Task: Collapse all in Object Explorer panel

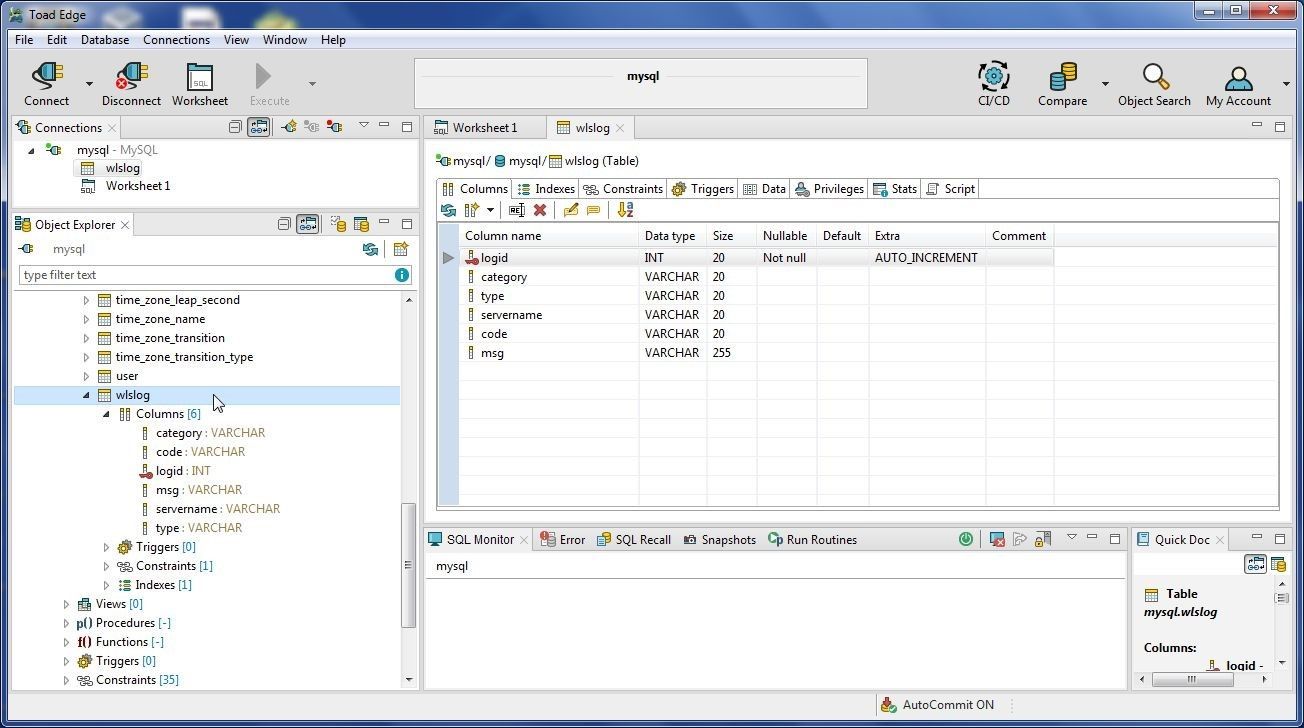Action: (284, 224)
